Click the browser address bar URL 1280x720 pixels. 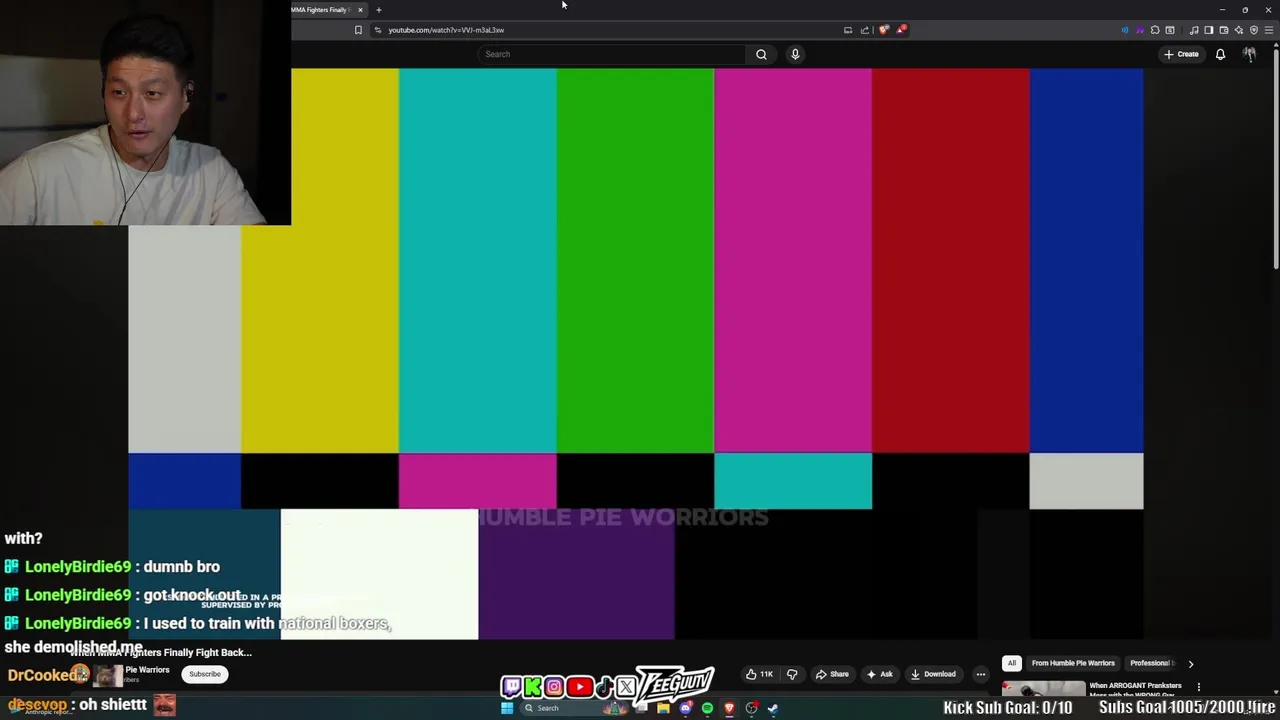[x=446, y=30]
